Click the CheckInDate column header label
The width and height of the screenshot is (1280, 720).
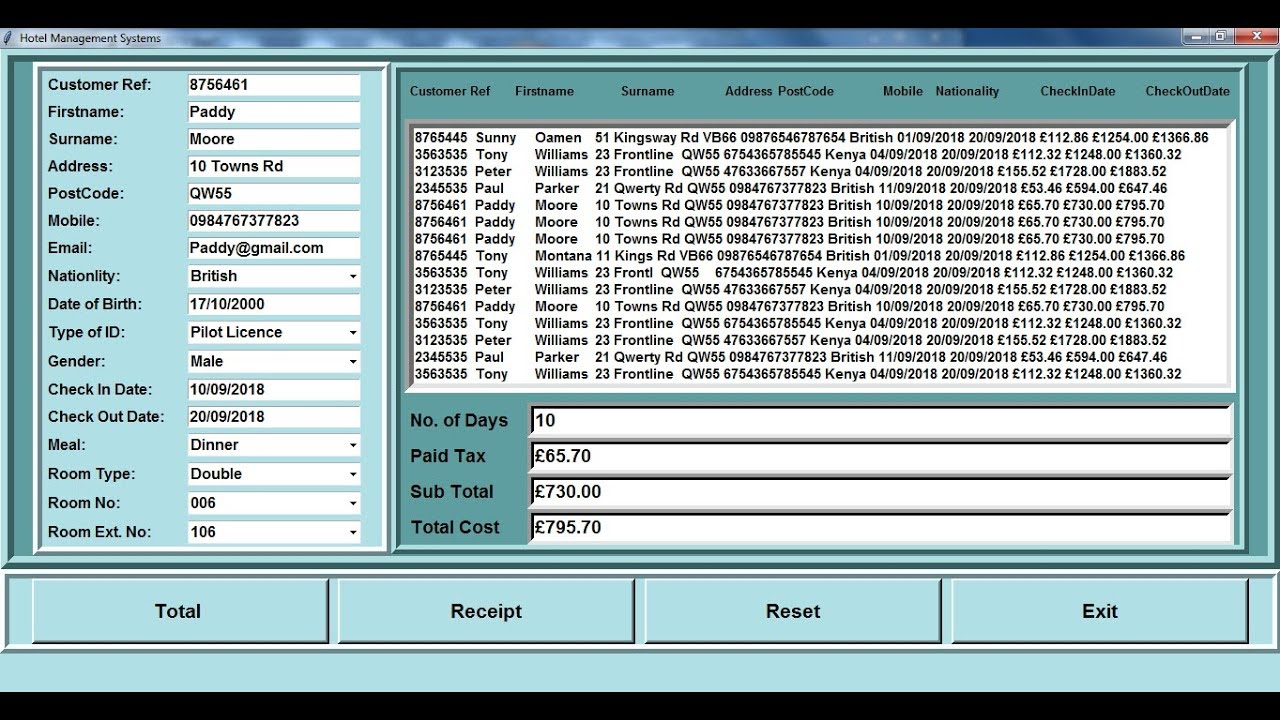pos(1077,91)
